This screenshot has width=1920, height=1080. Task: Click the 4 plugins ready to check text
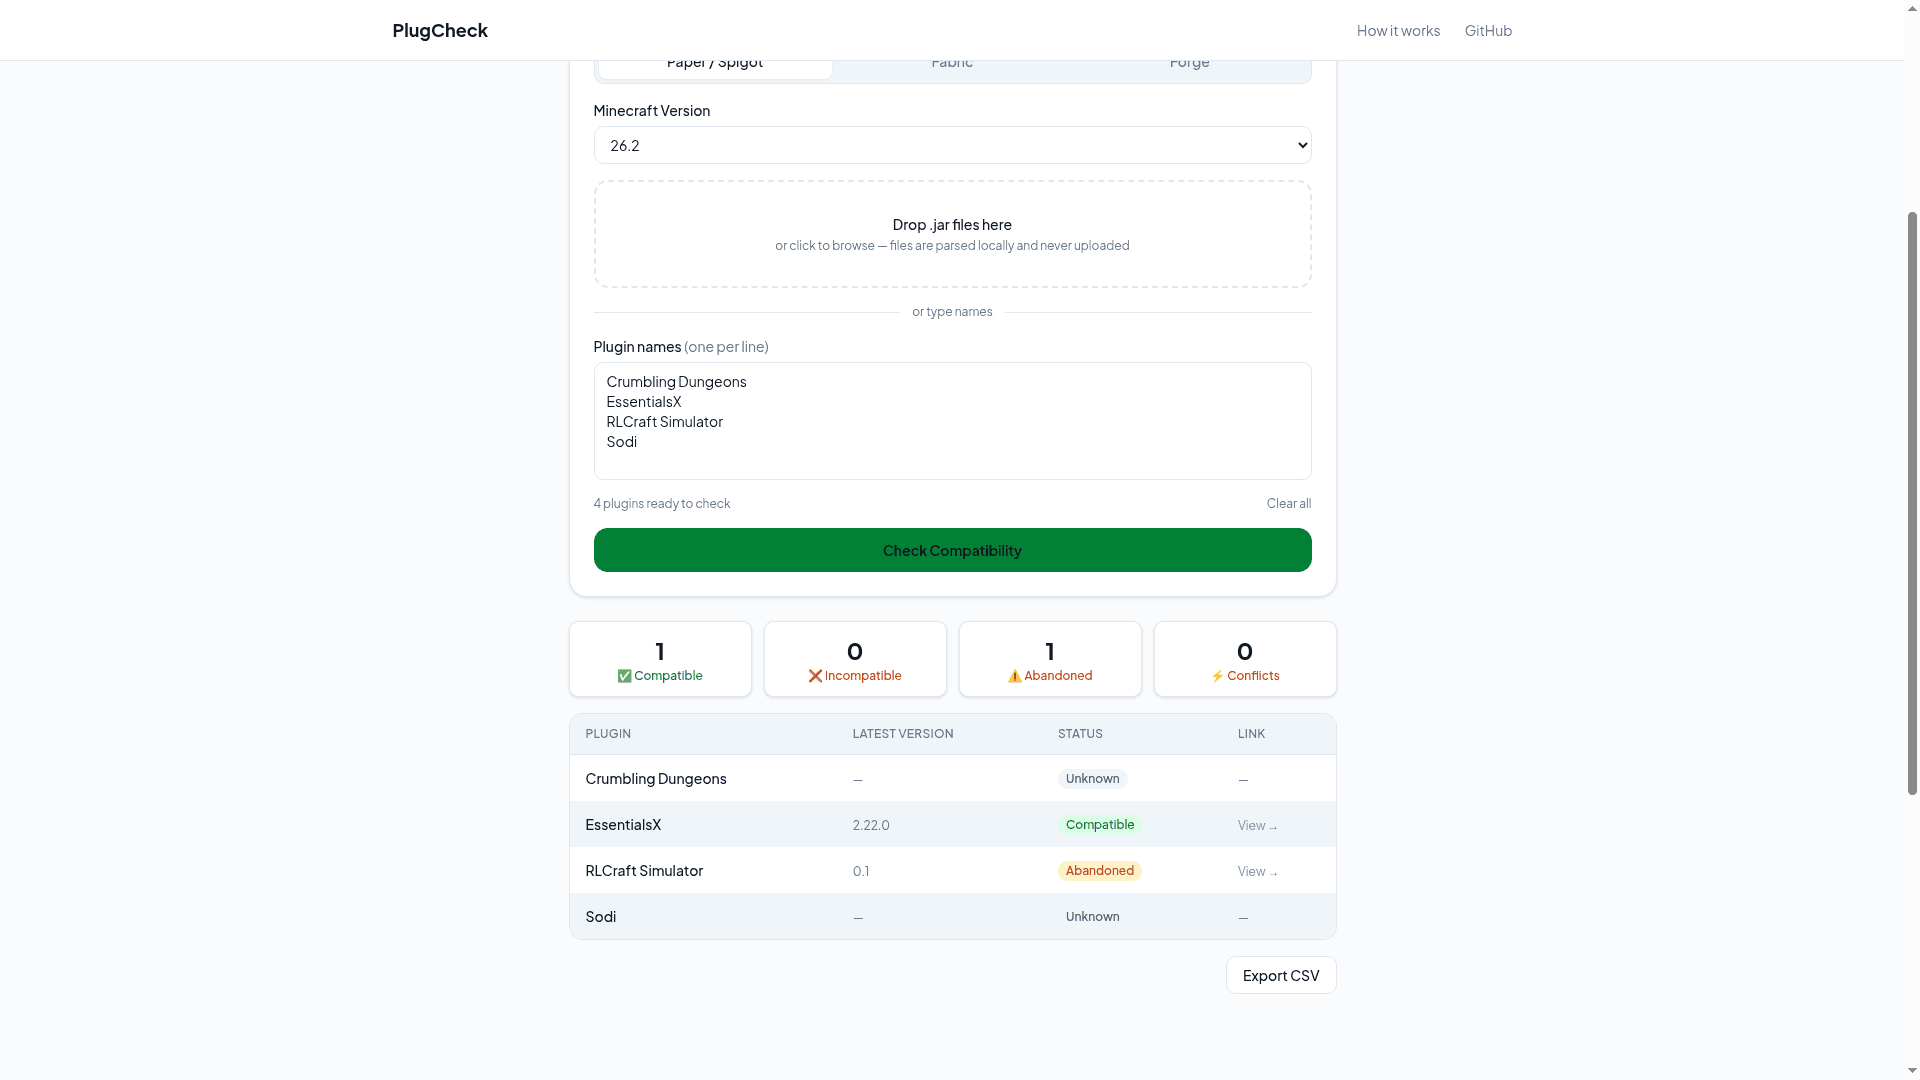(x=662, y=503)
